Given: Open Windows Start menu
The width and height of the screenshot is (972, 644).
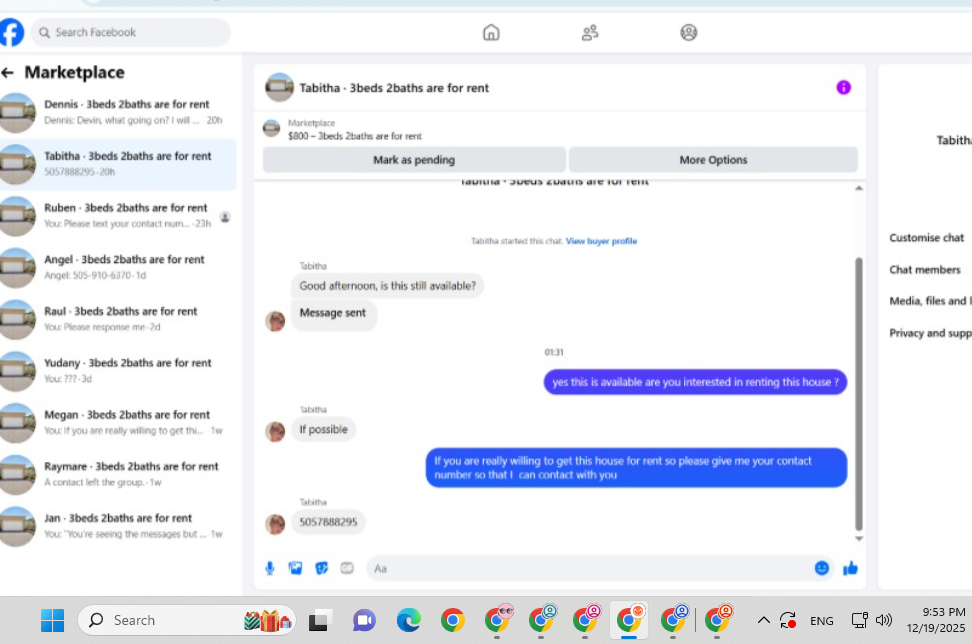Looking at the screenshot, I should 53,620.
